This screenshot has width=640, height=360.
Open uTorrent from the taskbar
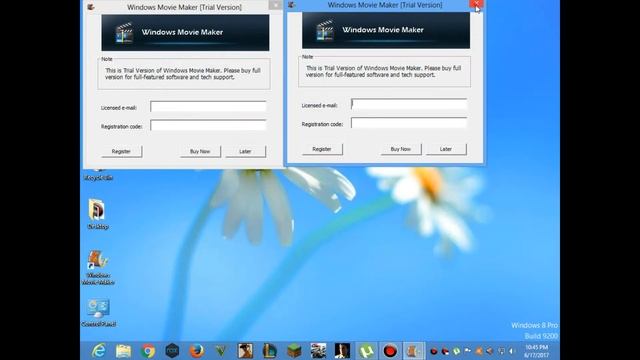tap(366, 351)
